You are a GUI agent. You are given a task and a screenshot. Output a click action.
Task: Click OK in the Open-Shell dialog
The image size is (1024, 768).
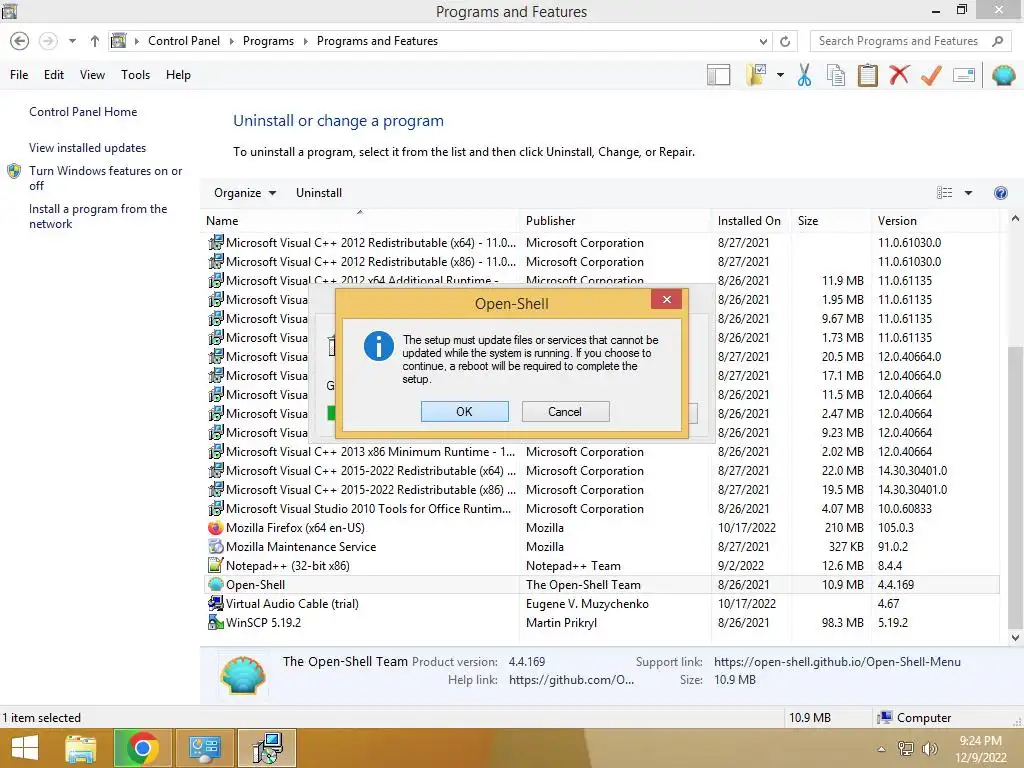(x=464, y=411)
